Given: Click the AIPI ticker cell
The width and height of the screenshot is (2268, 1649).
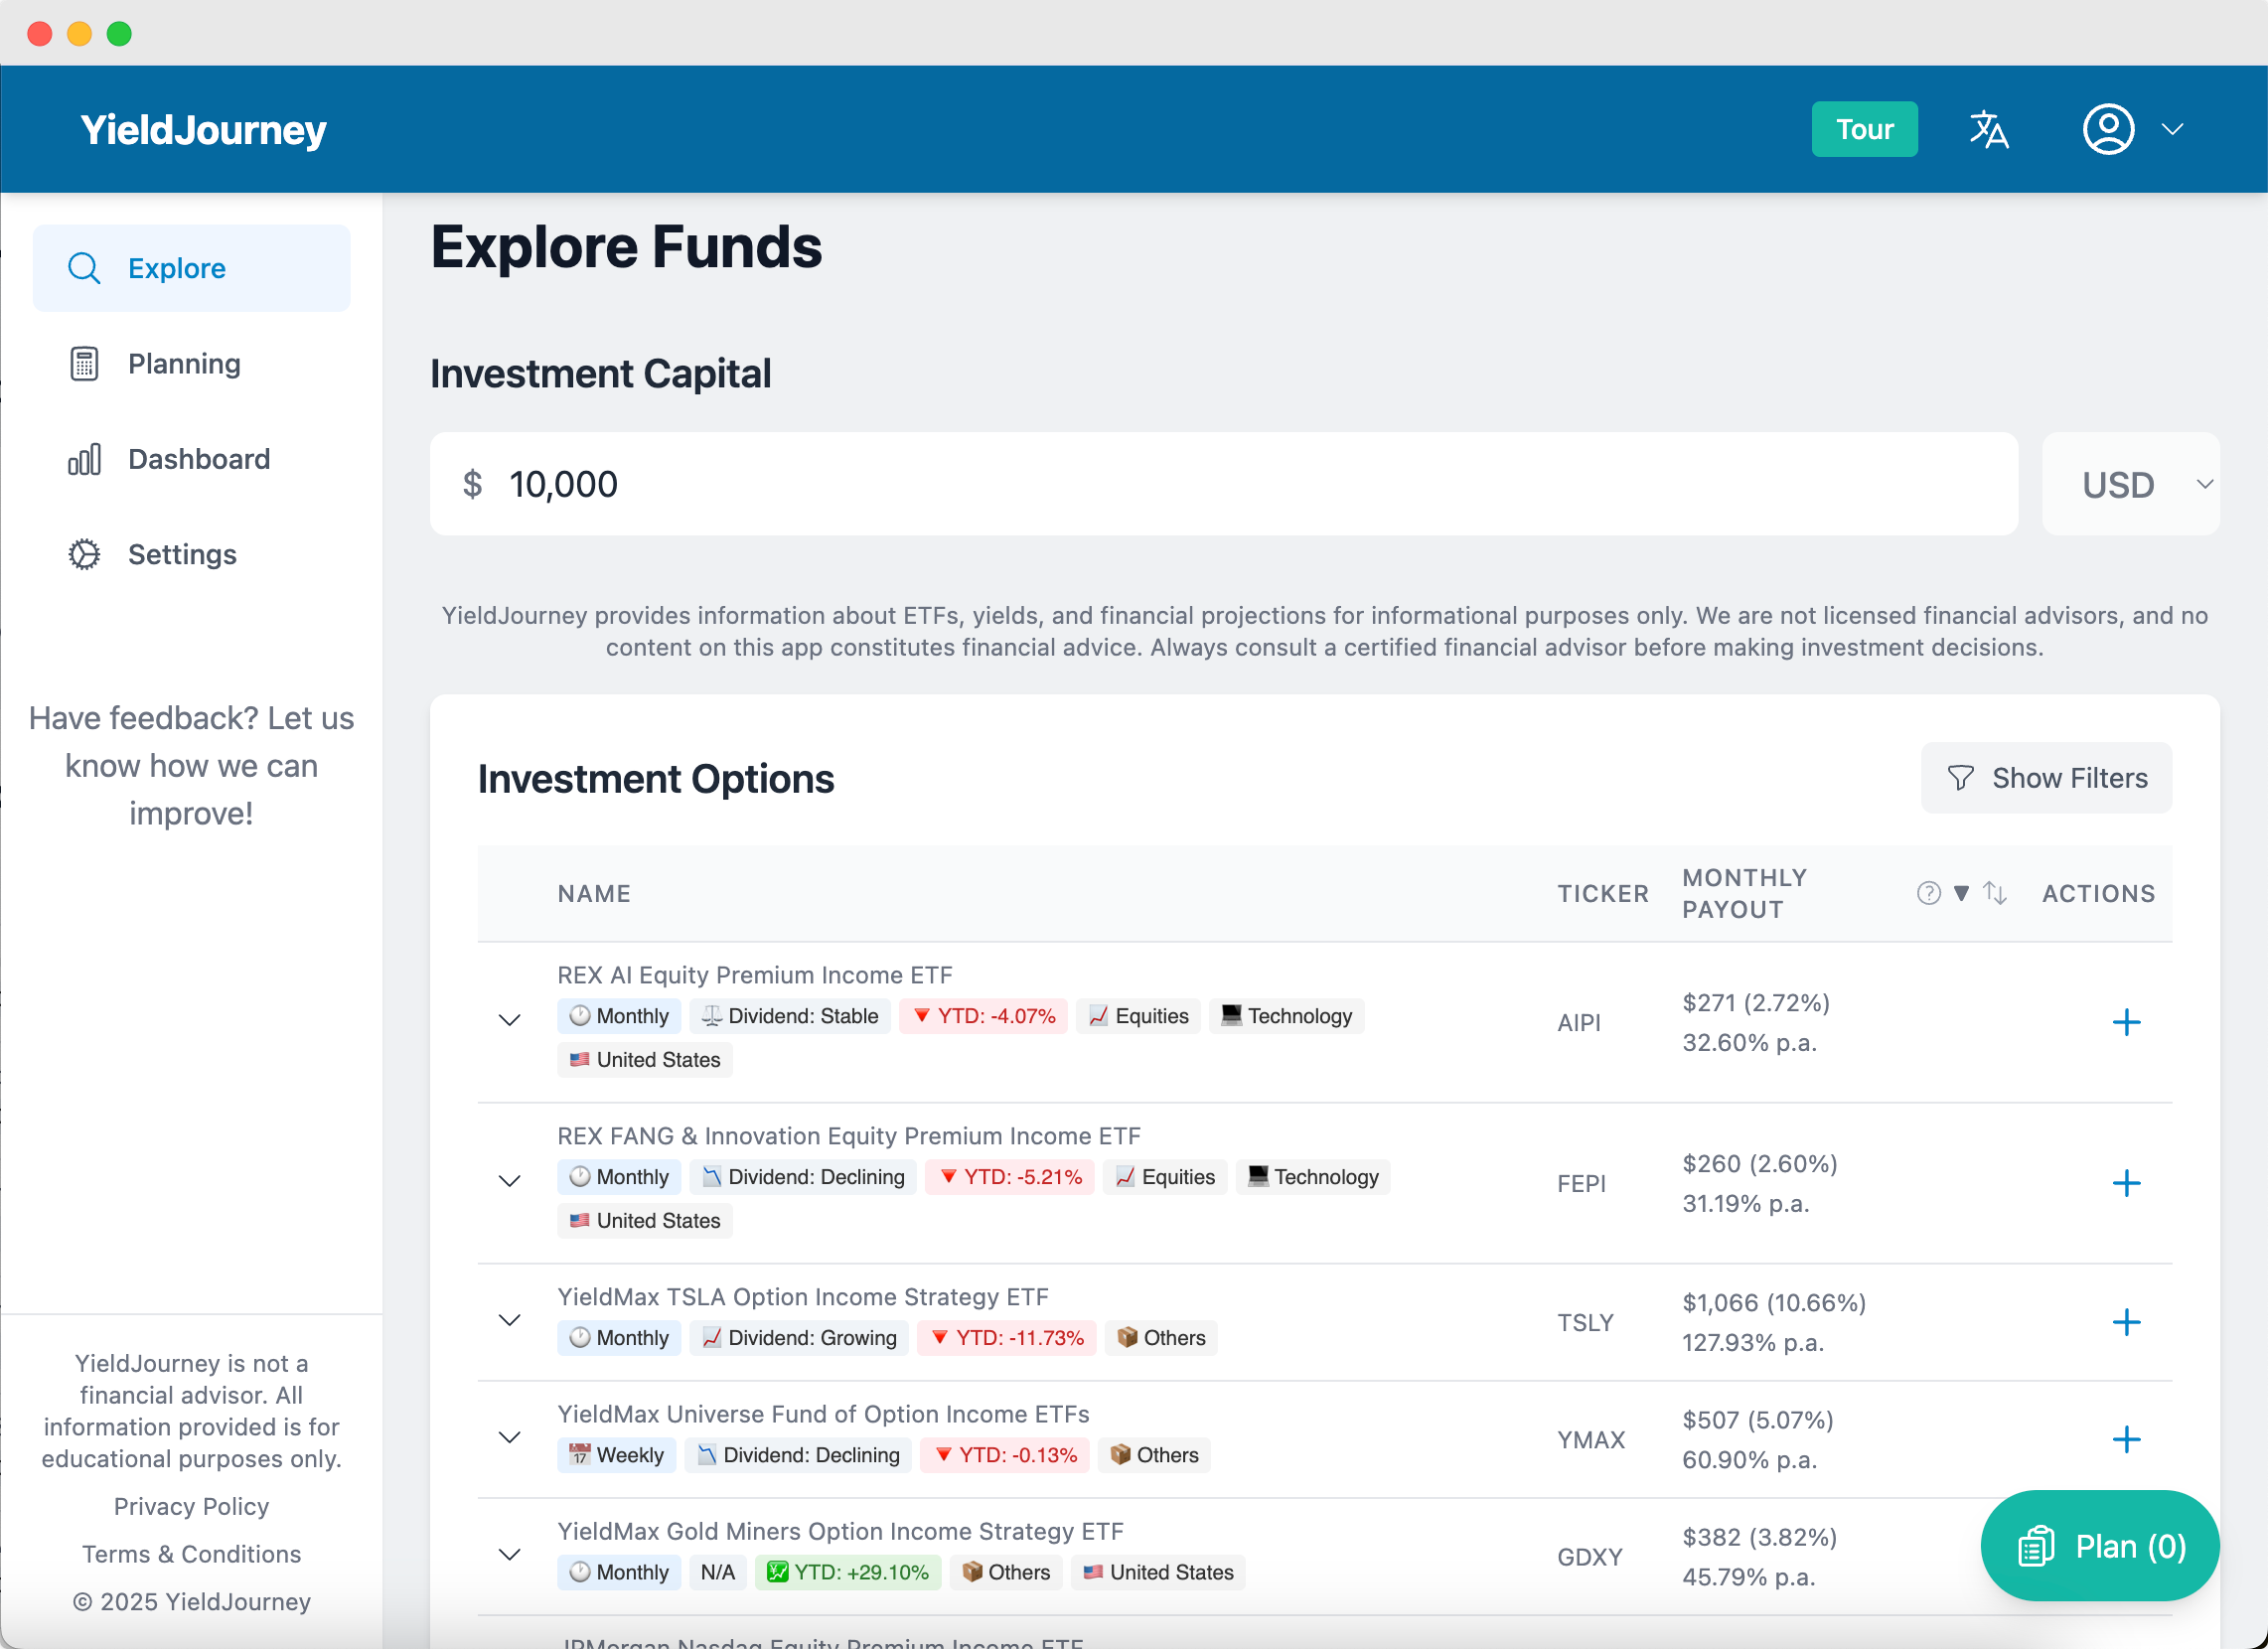Looking at the screenshot, I should pos(1579,1022).
